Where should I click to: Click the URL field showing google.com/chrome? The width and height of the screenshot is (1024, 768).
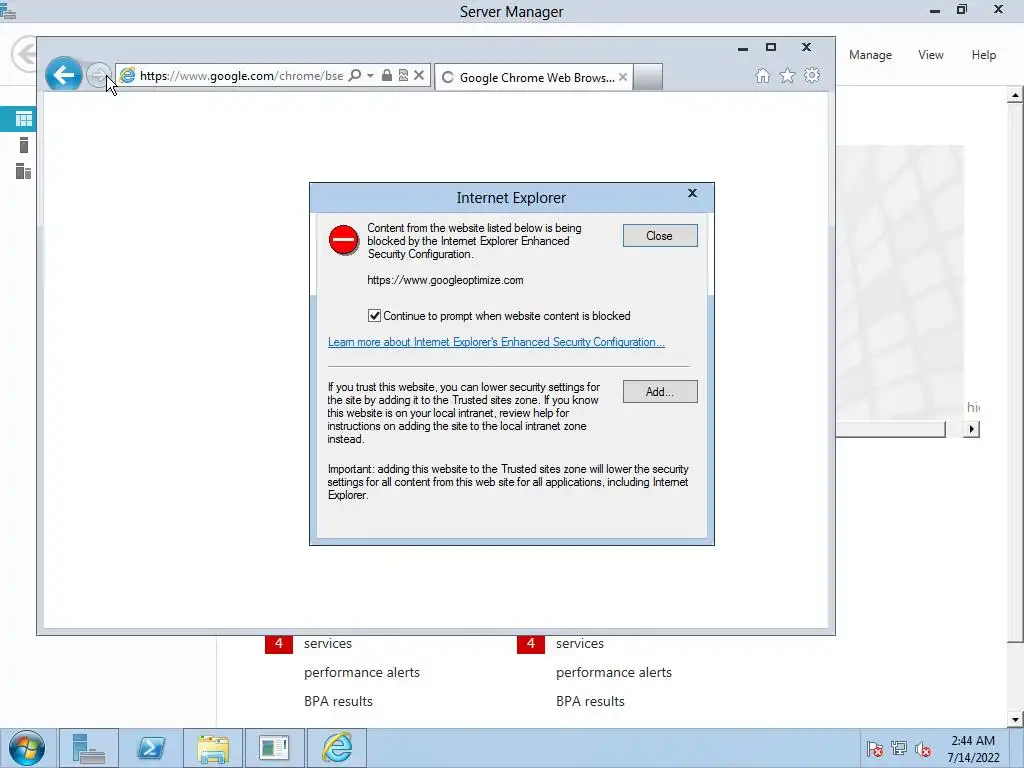pos(242,76)
